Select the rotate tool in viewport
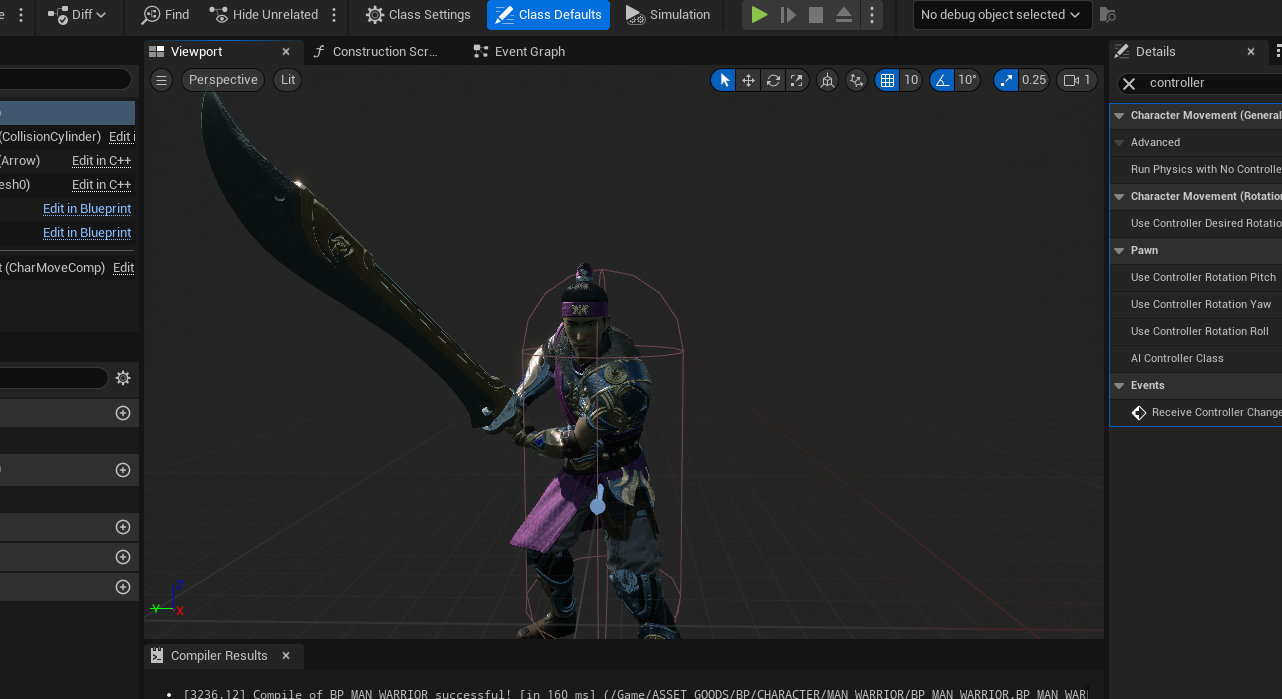Viewport: 1282px width, 699px height. pyautogui.click(x=773, y=80)
